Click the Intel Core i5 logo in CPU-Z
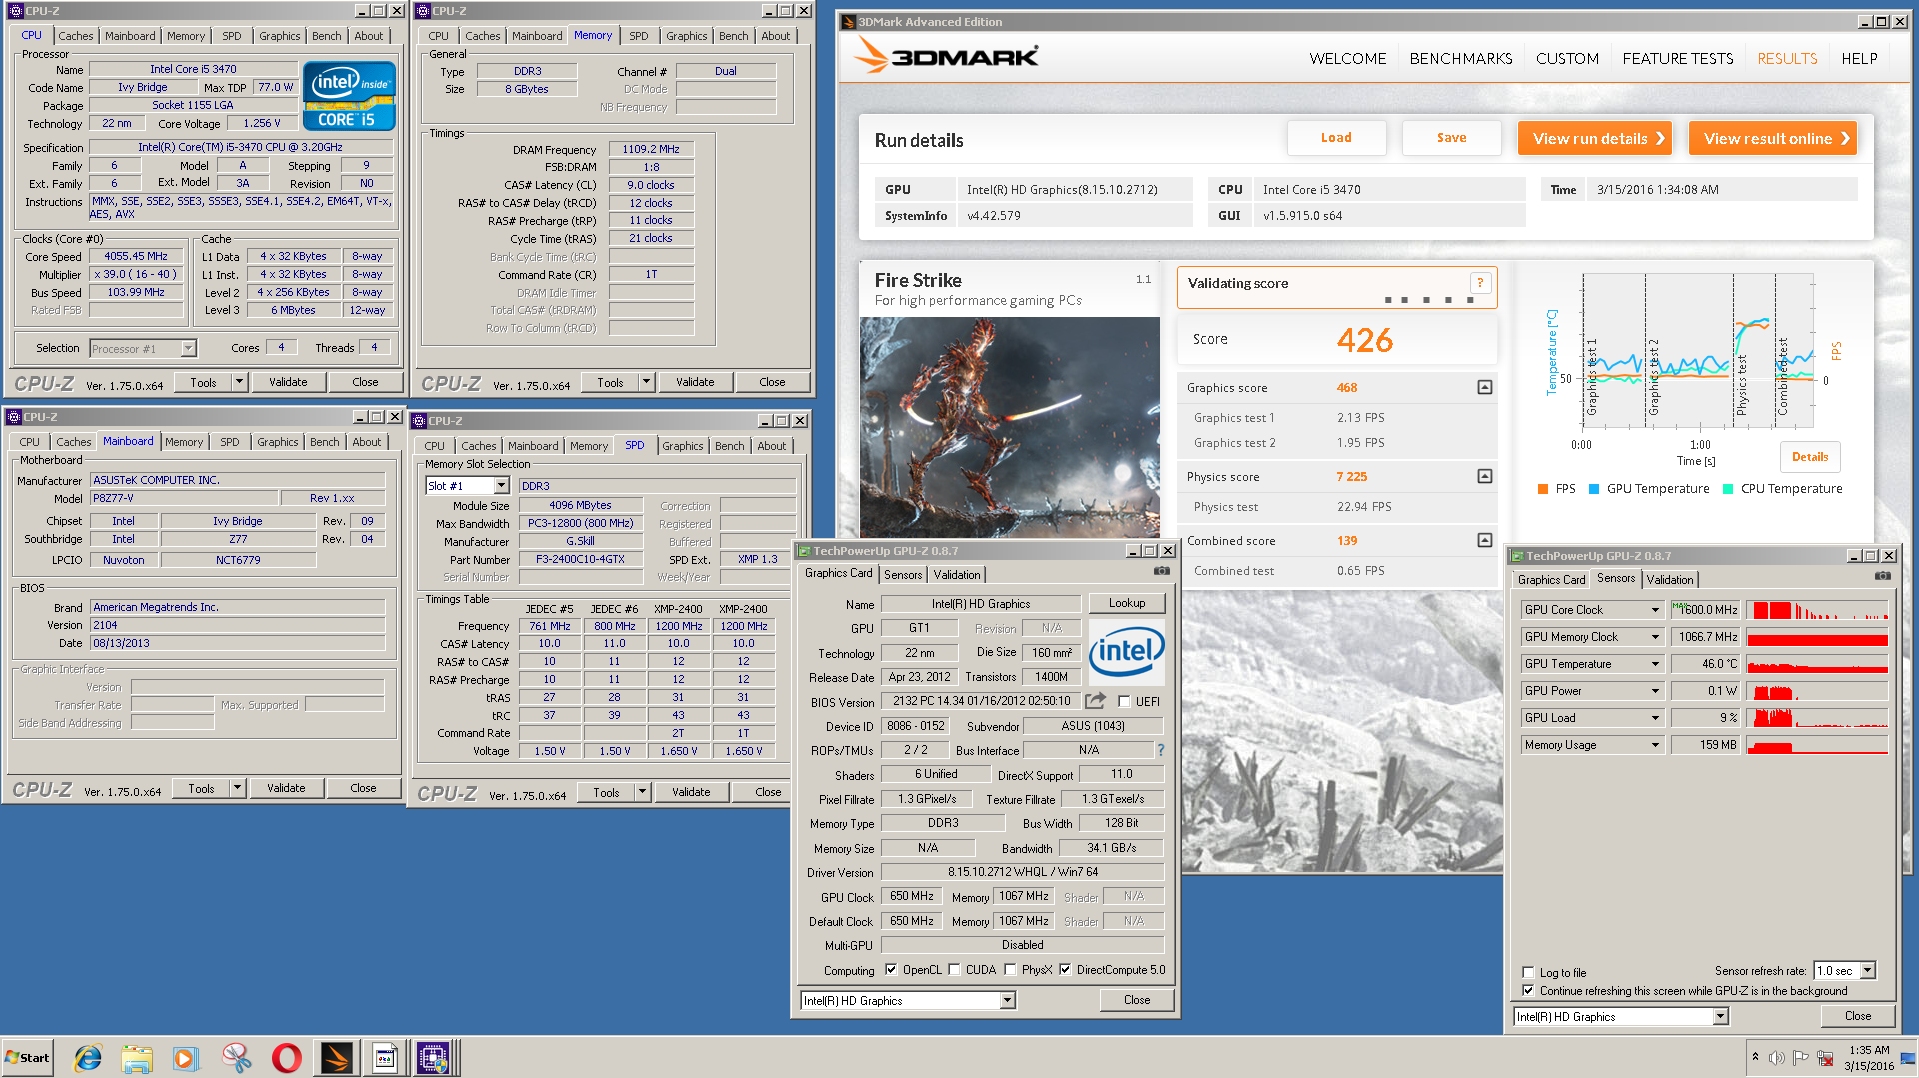The image size is (1919, 1078). click(349, 96)
